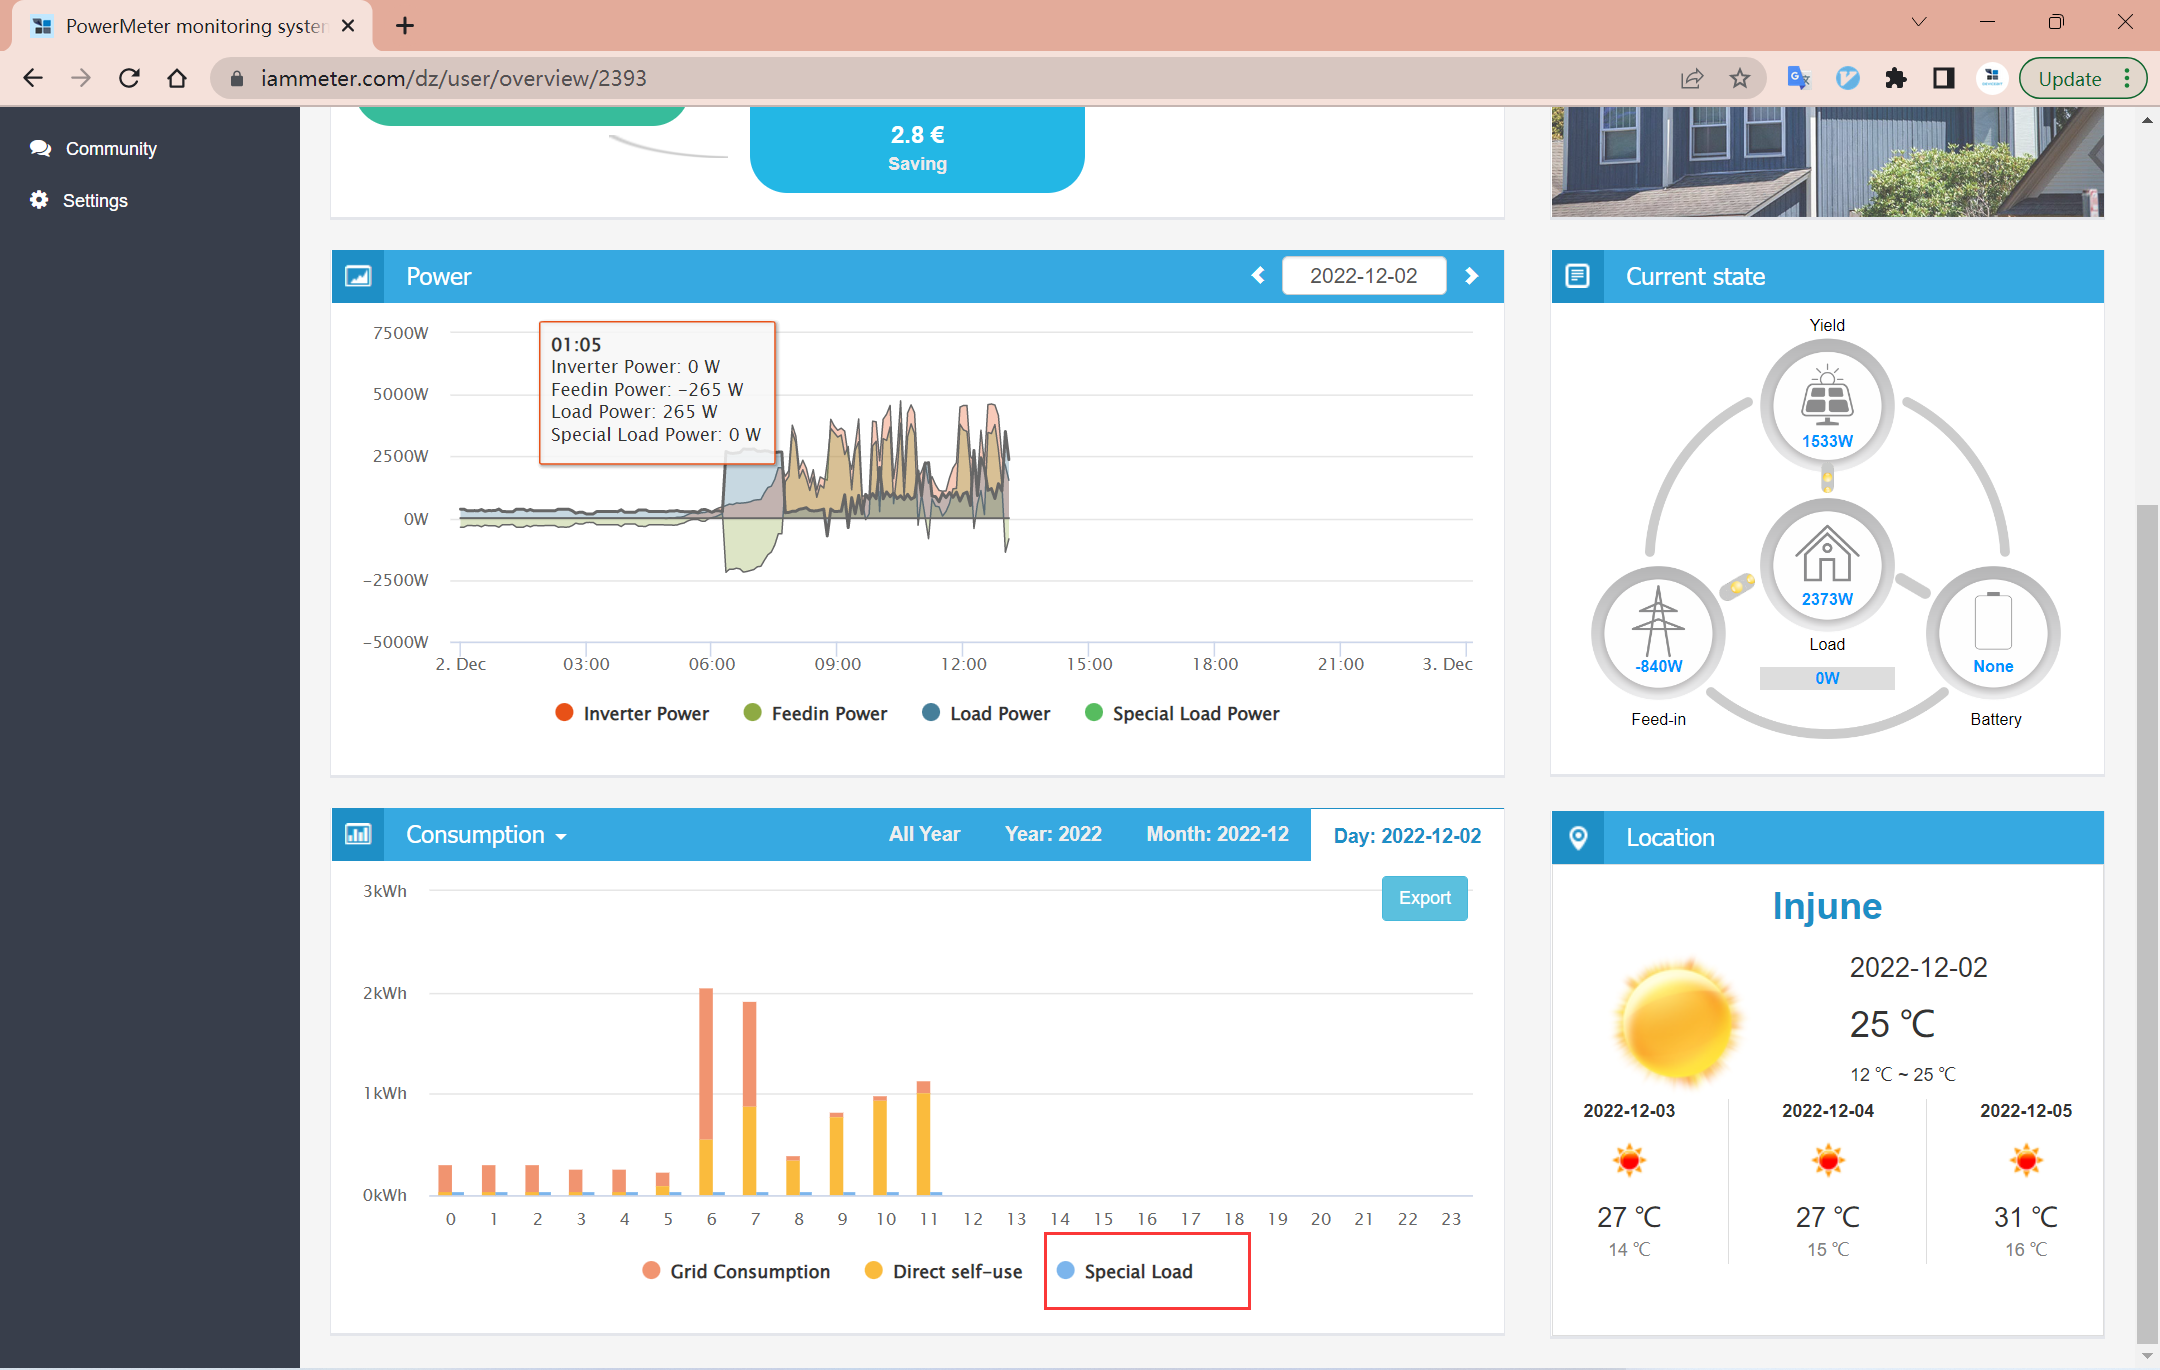Screen dimensions: 2160x1370
Task: Click the 2022-12-02 date field
Action: coord(1363,276)
